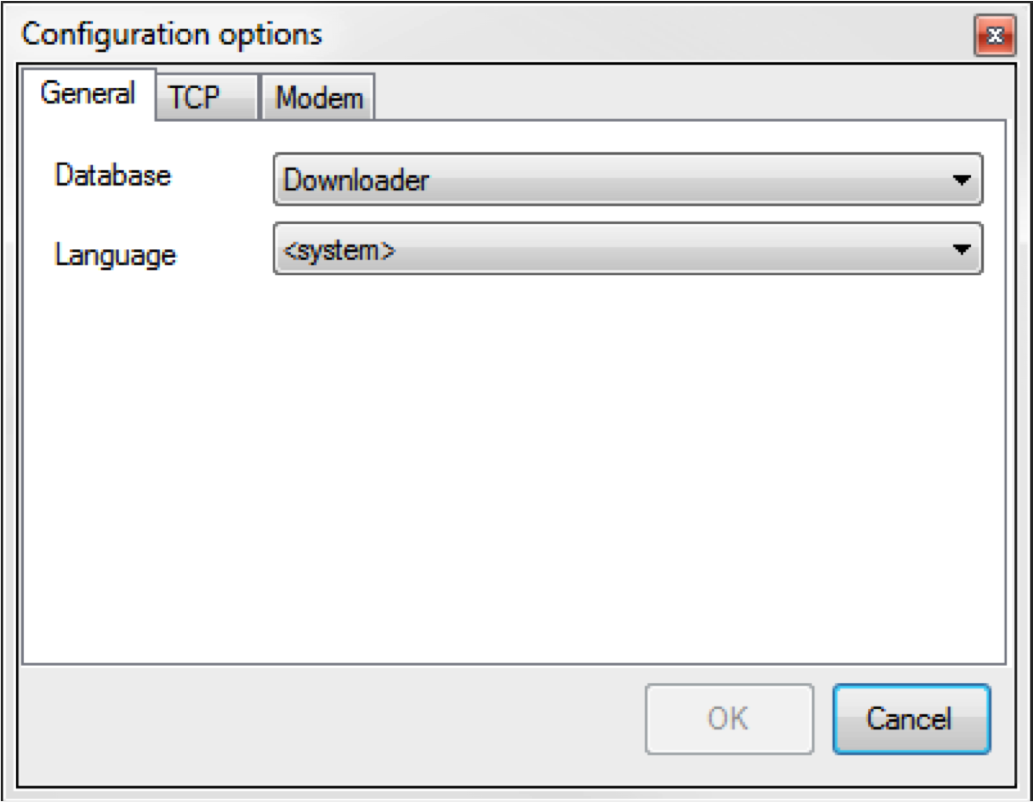
Task: Click the '<system>' value in Language field
Action: pos(339,250)
